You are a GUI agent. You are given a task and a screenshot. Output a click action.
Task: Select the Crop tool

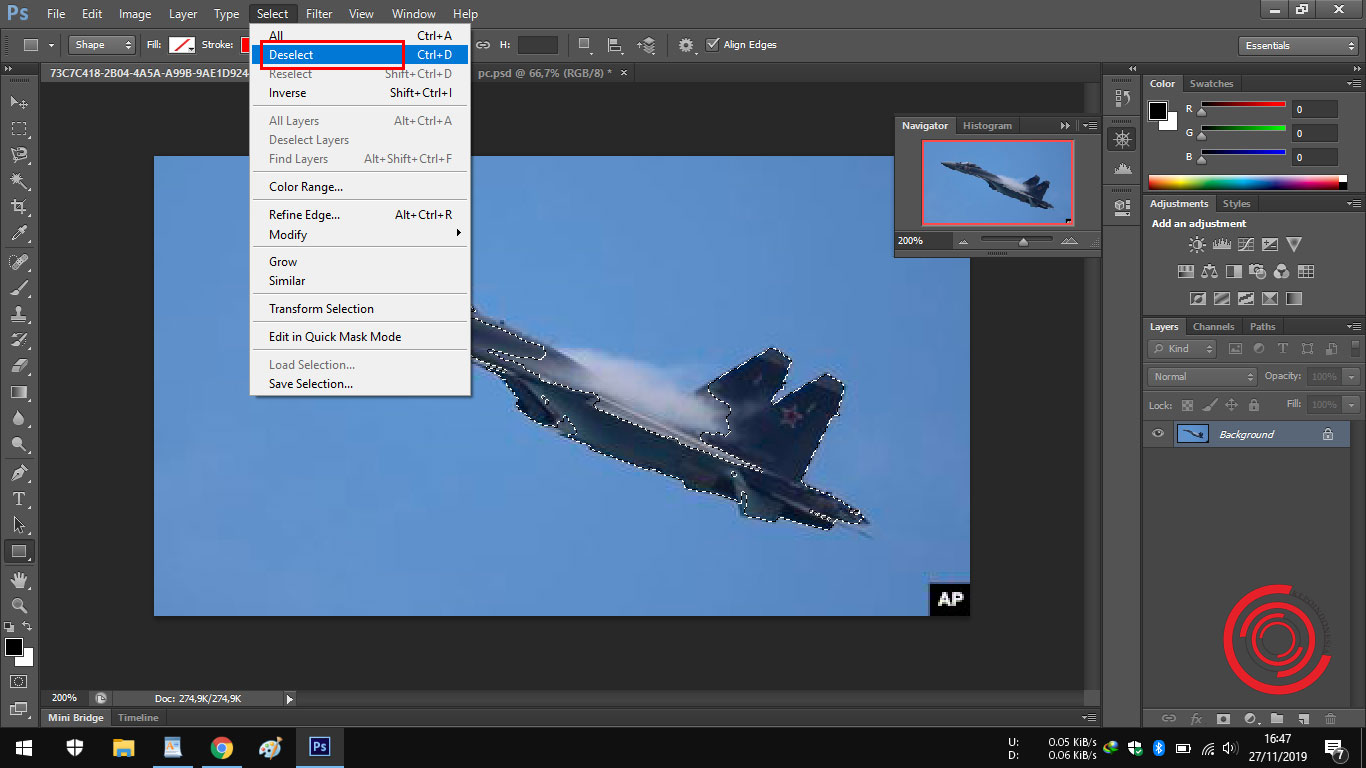tap(19, 207)
